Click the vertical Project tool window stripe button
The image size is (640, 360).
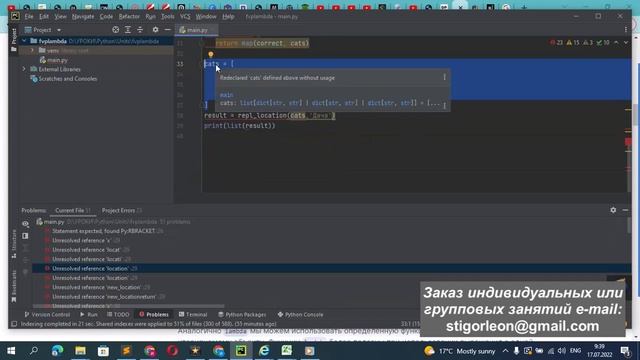pos(14,40)
